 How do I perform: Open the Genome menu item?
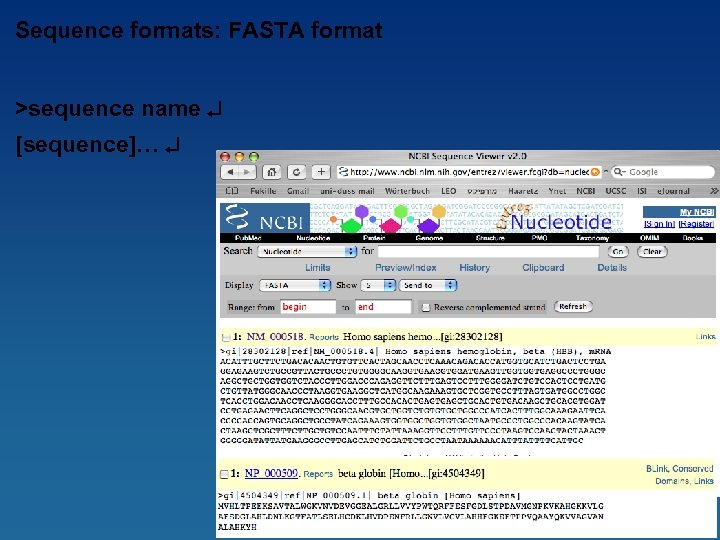point(429,238)
